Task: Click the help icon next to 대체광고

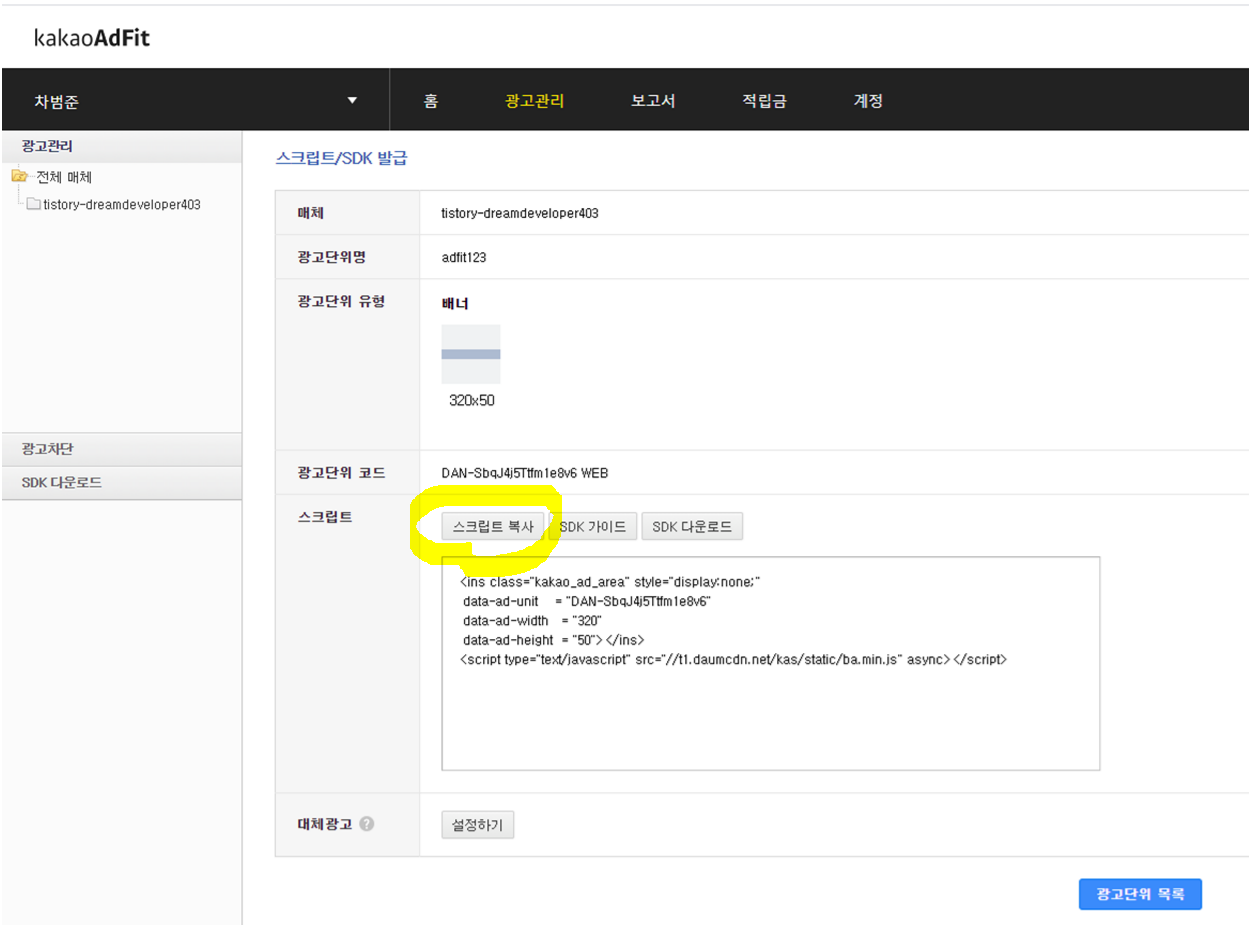Action: point(367,825)
